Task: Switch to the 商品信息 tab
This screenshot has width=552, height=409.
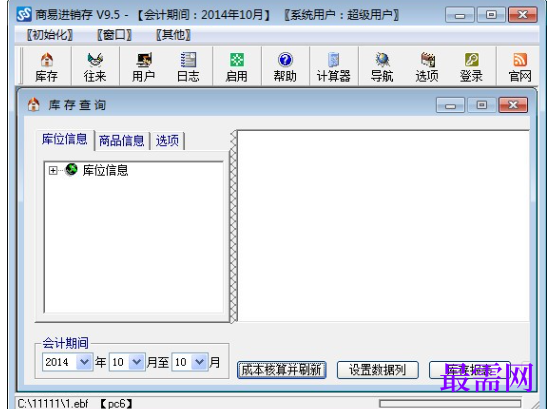Action: coord(122,141)
